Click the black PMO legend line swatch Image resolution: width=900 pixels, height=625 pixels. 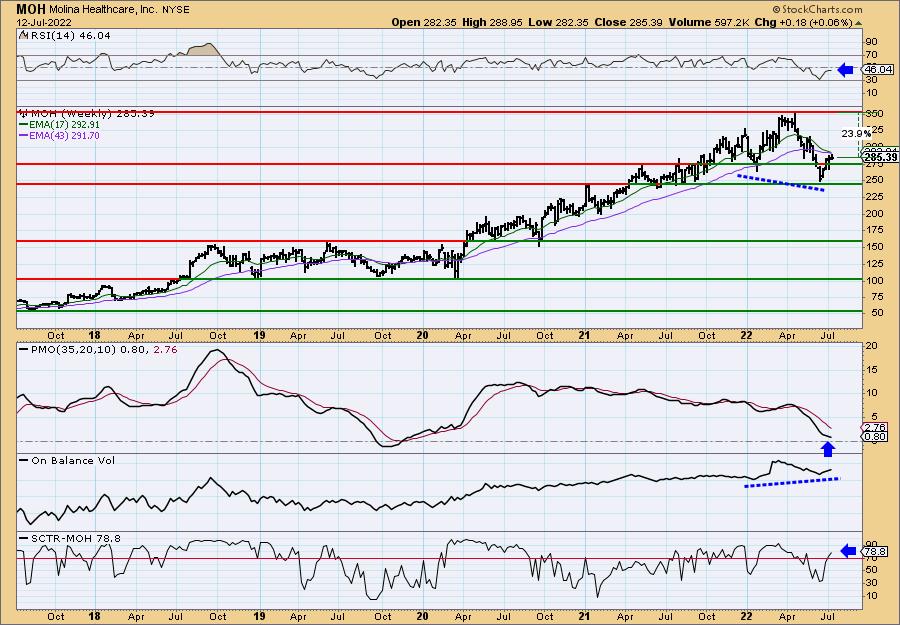tap(24, 349)
